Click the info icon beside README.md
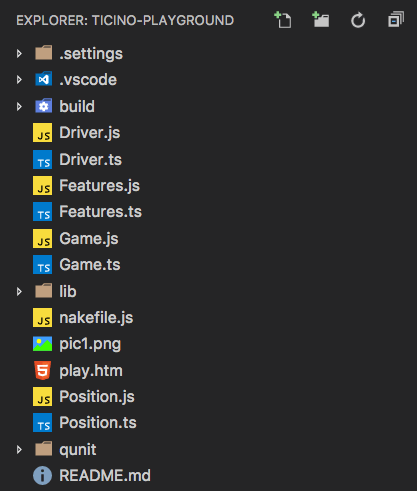Screen dimensions: 417x491 click(42, 475)
